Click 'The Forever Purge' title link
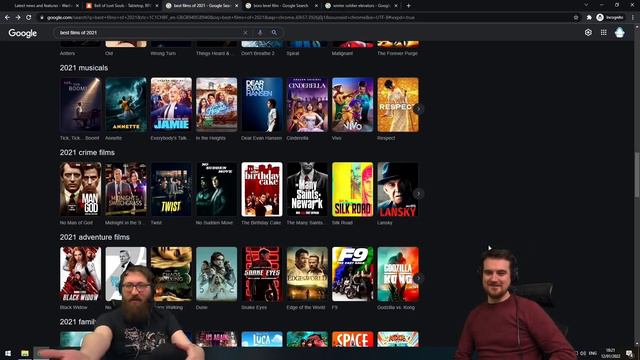This screenshot has width=640, height=360. (x=397, y=53)
